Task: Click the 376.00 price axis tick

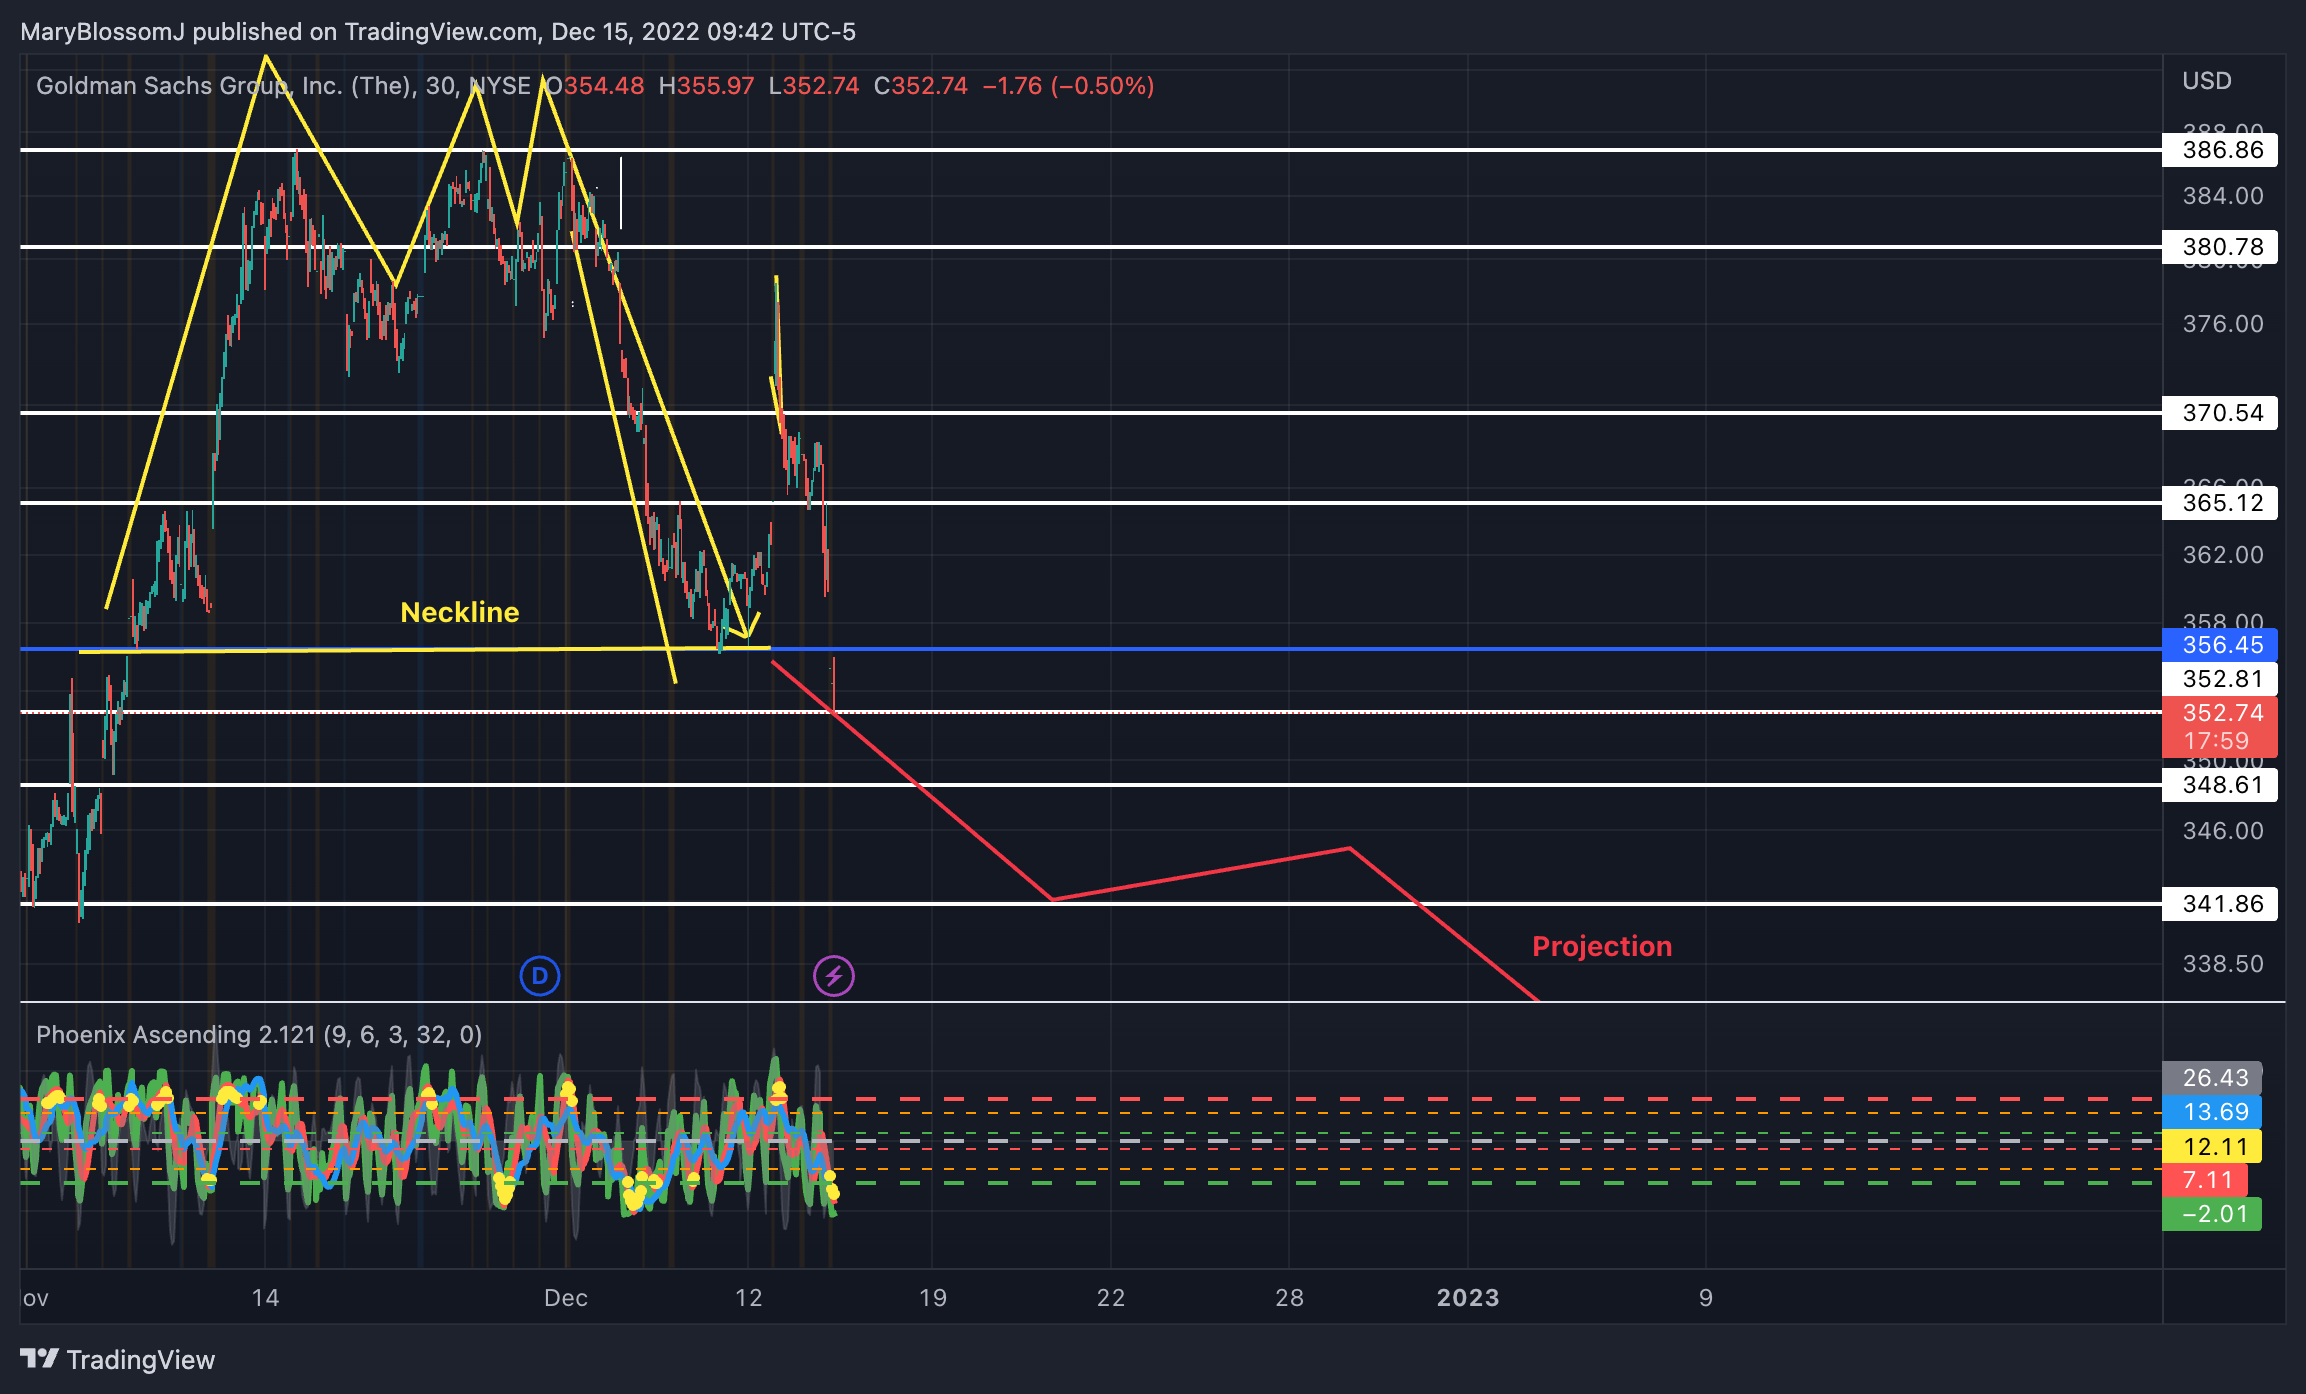Action: coord(2223,324)
